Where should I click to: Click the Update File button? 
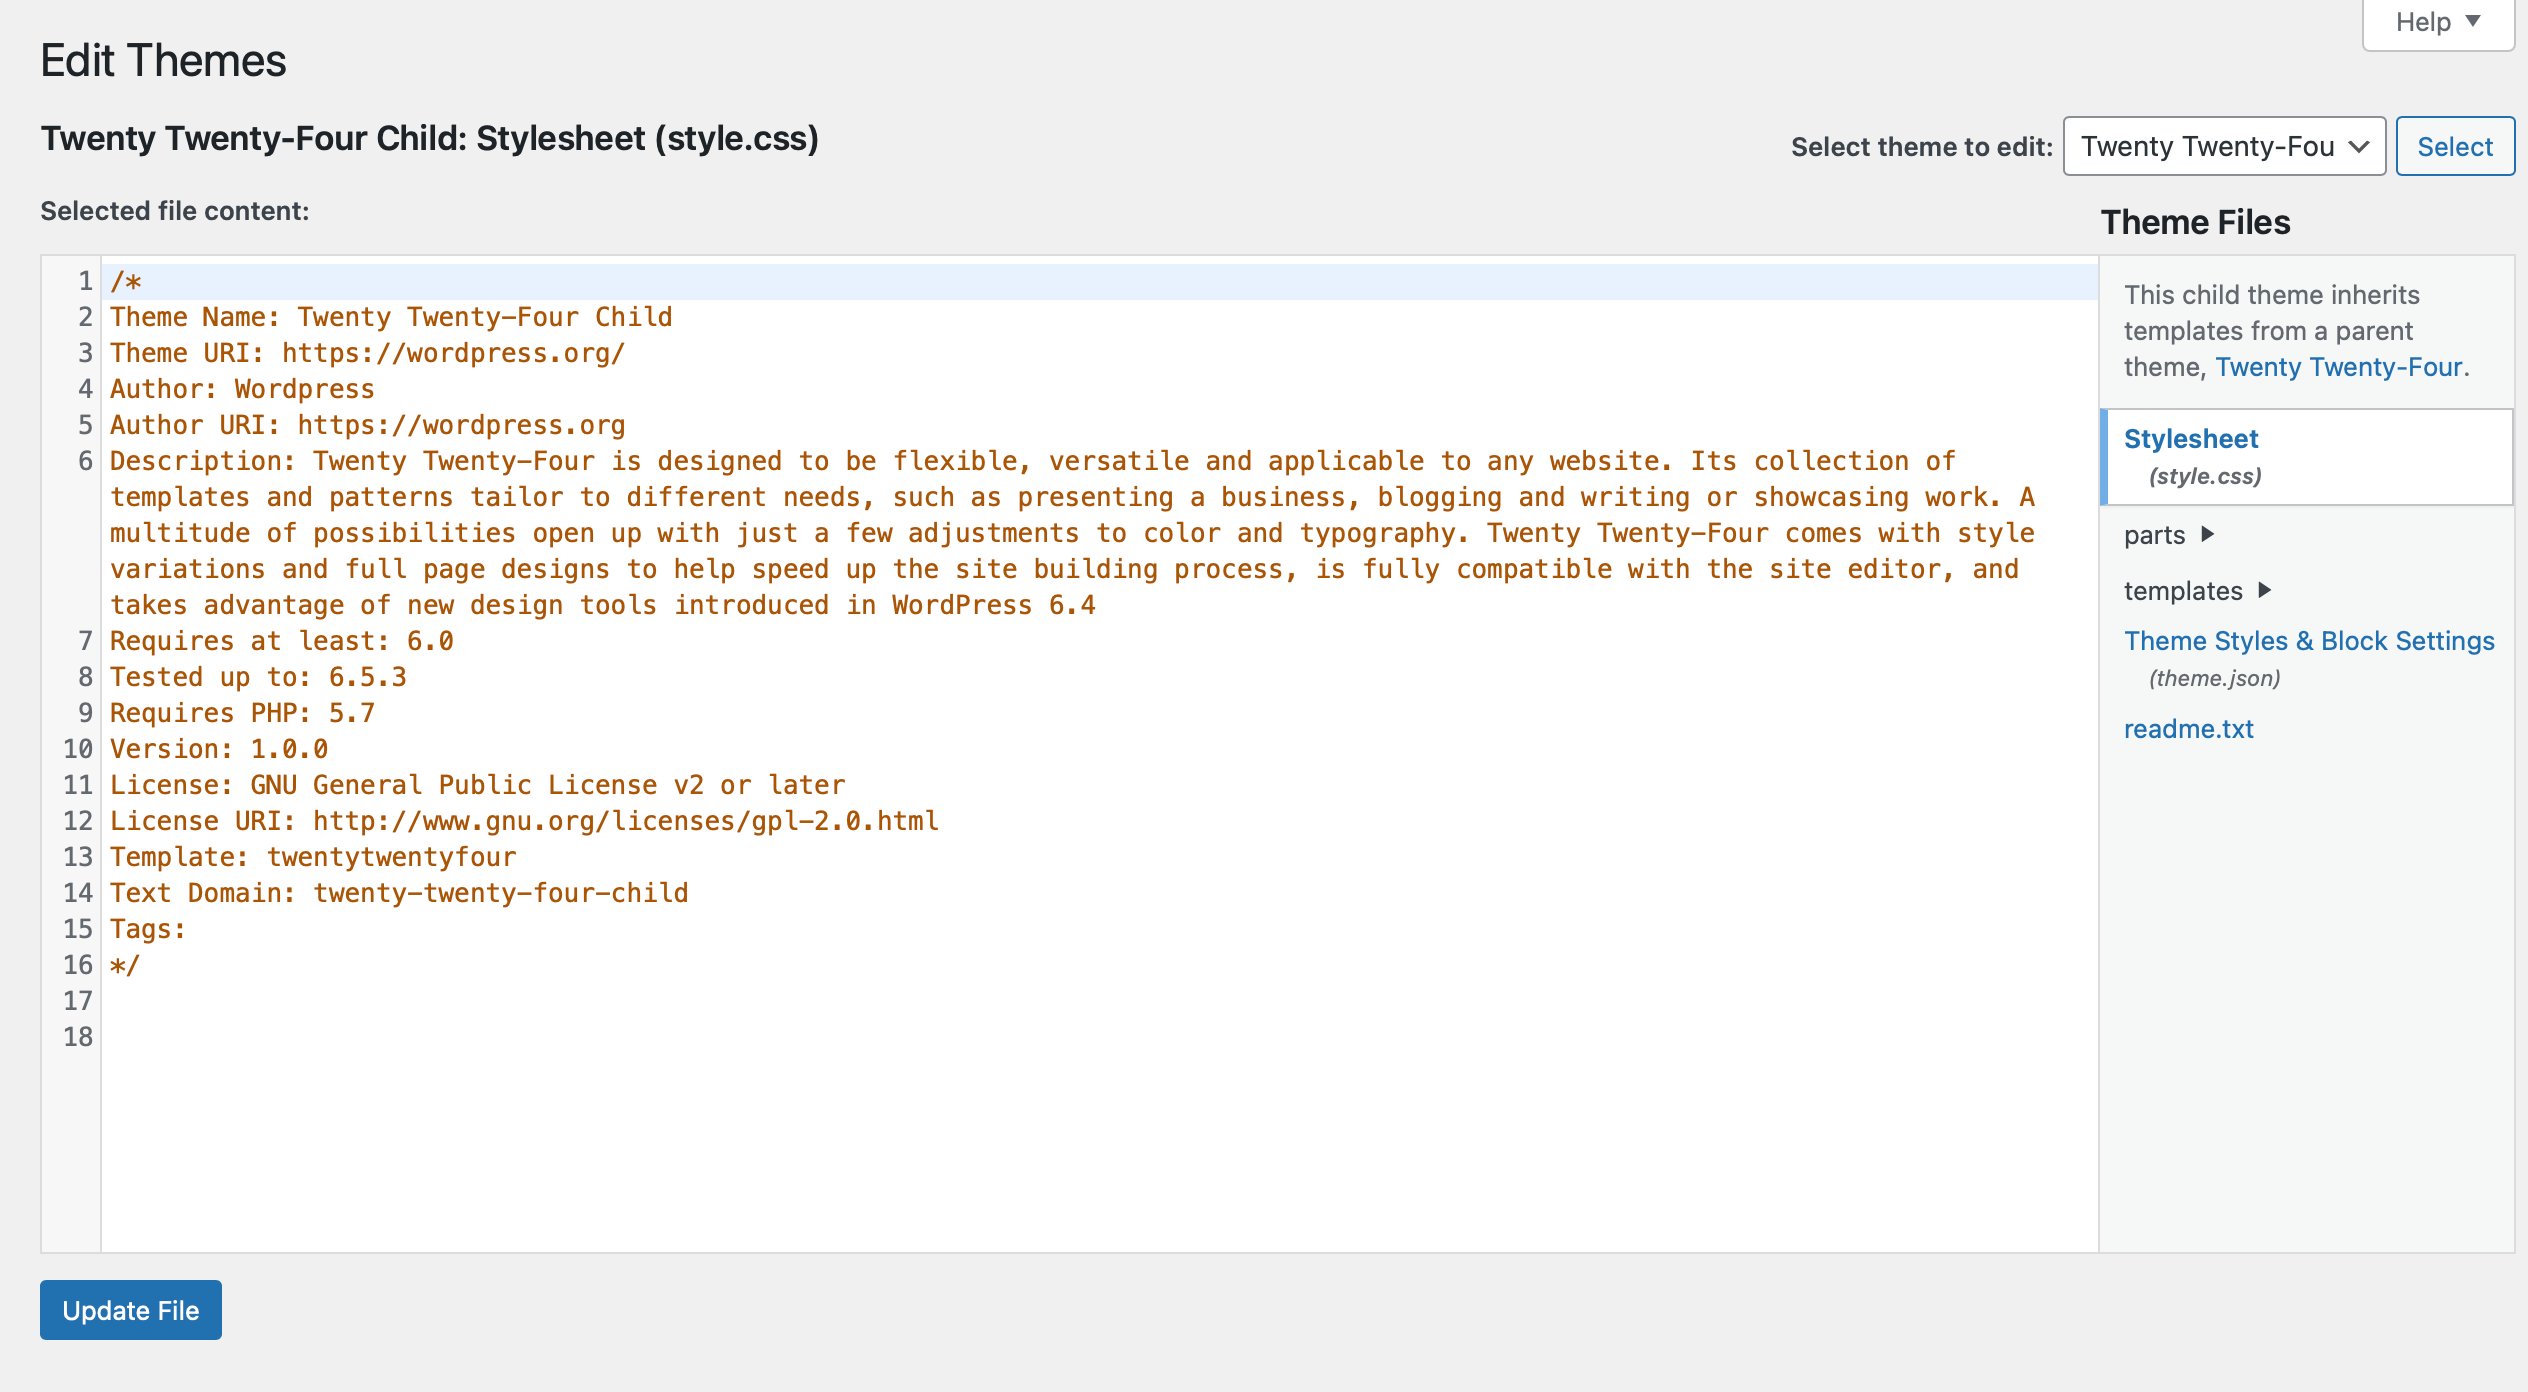[x=130, y=1310]
